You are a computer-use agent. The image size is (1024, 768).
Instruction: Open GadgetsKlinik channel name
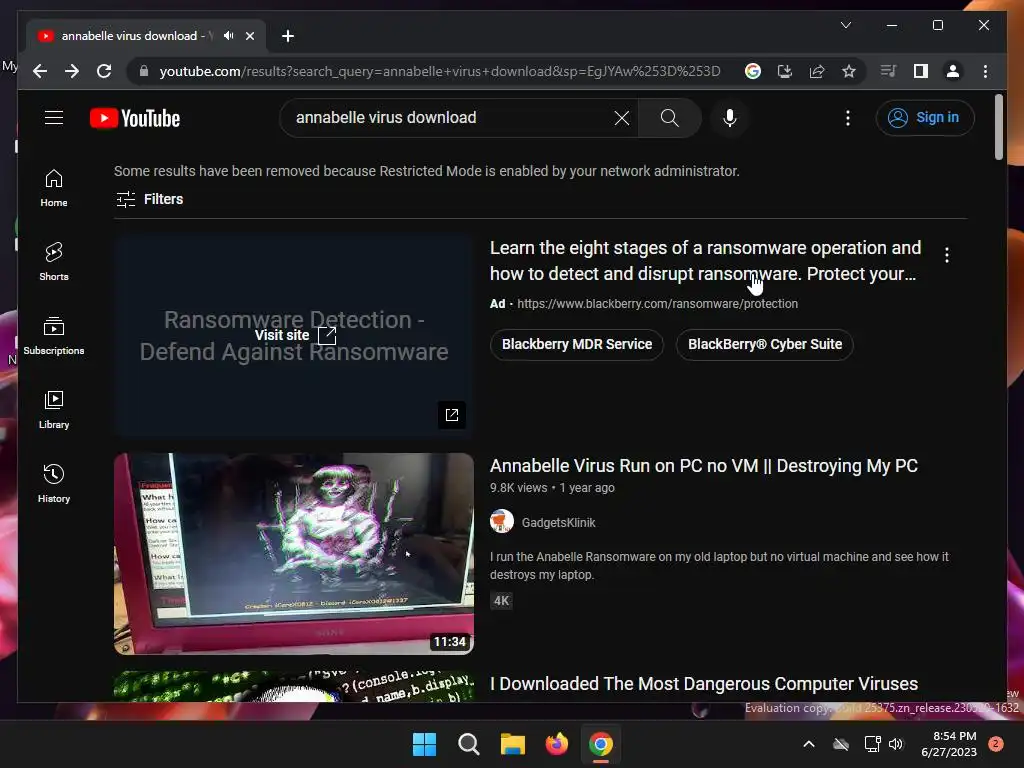click(x=558, y=522)
